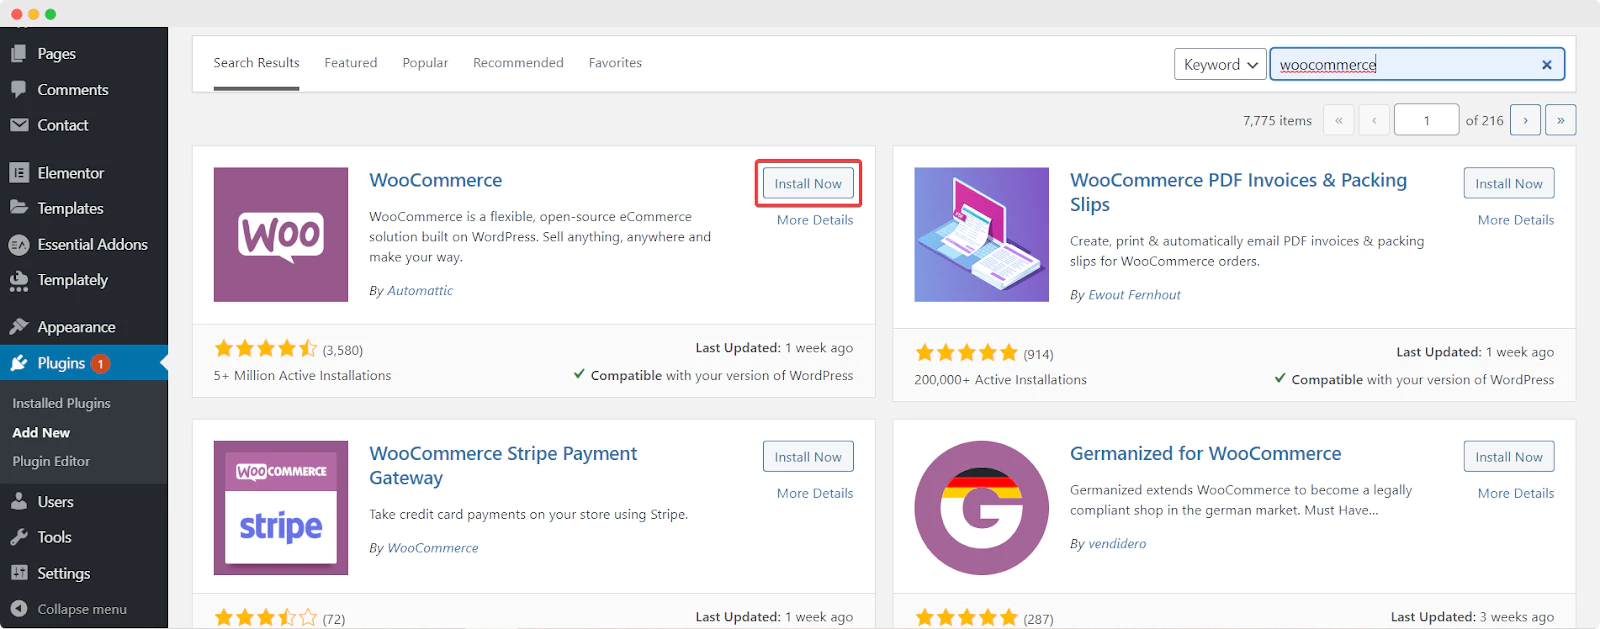Click the Essential Addons icon
Image resolution: width=1600 pixels, height=629 pixels.
(x=19, y=244)
